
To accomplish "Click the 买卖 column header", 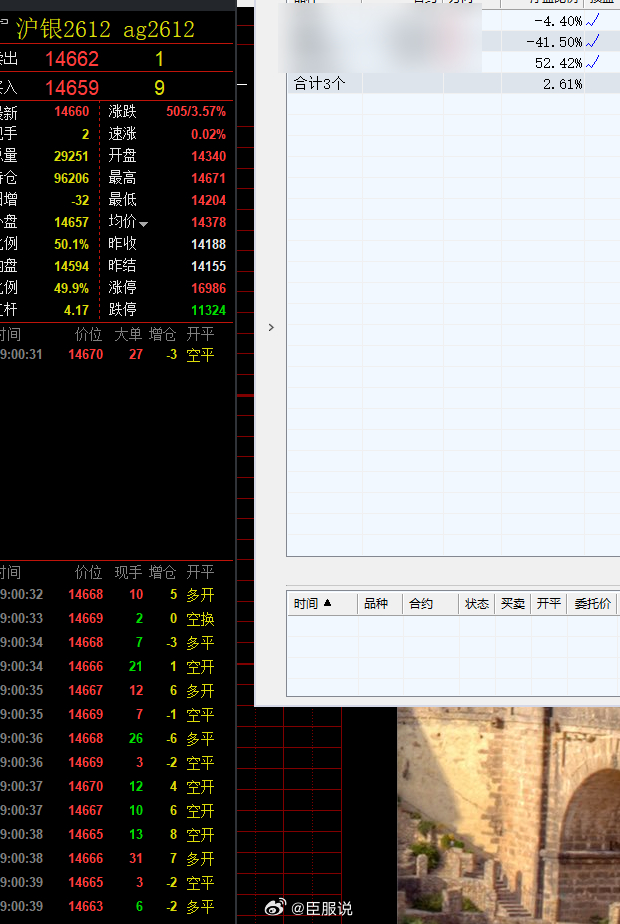I will point(513,603).
